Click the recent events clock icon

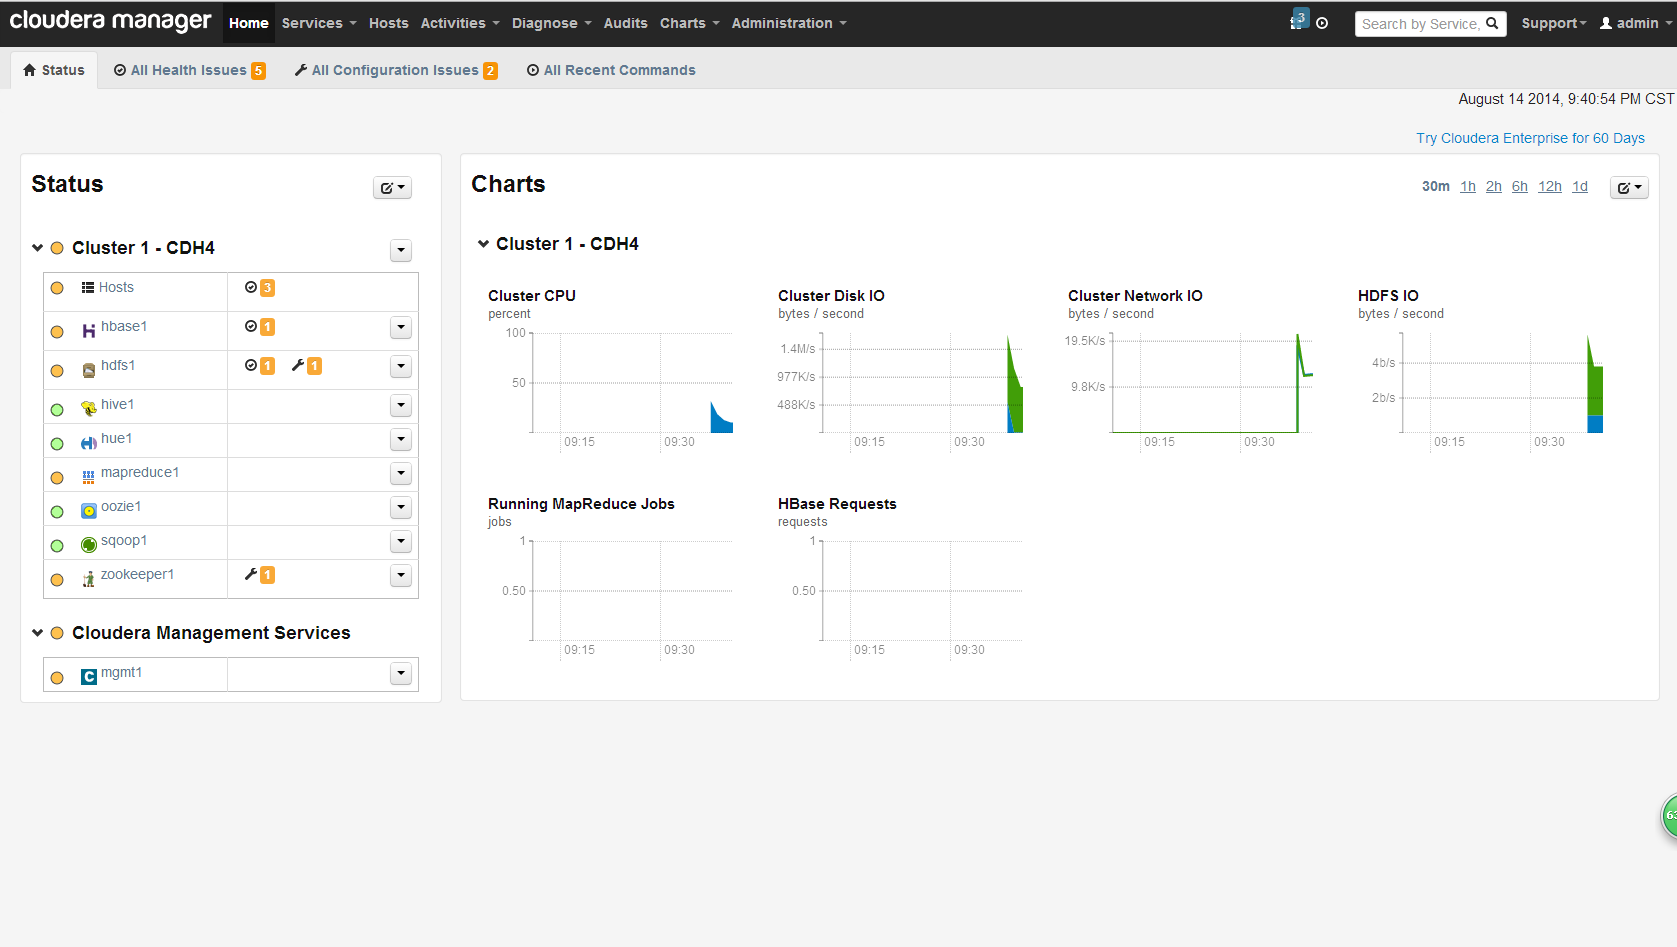click(x=1322, y=23)
